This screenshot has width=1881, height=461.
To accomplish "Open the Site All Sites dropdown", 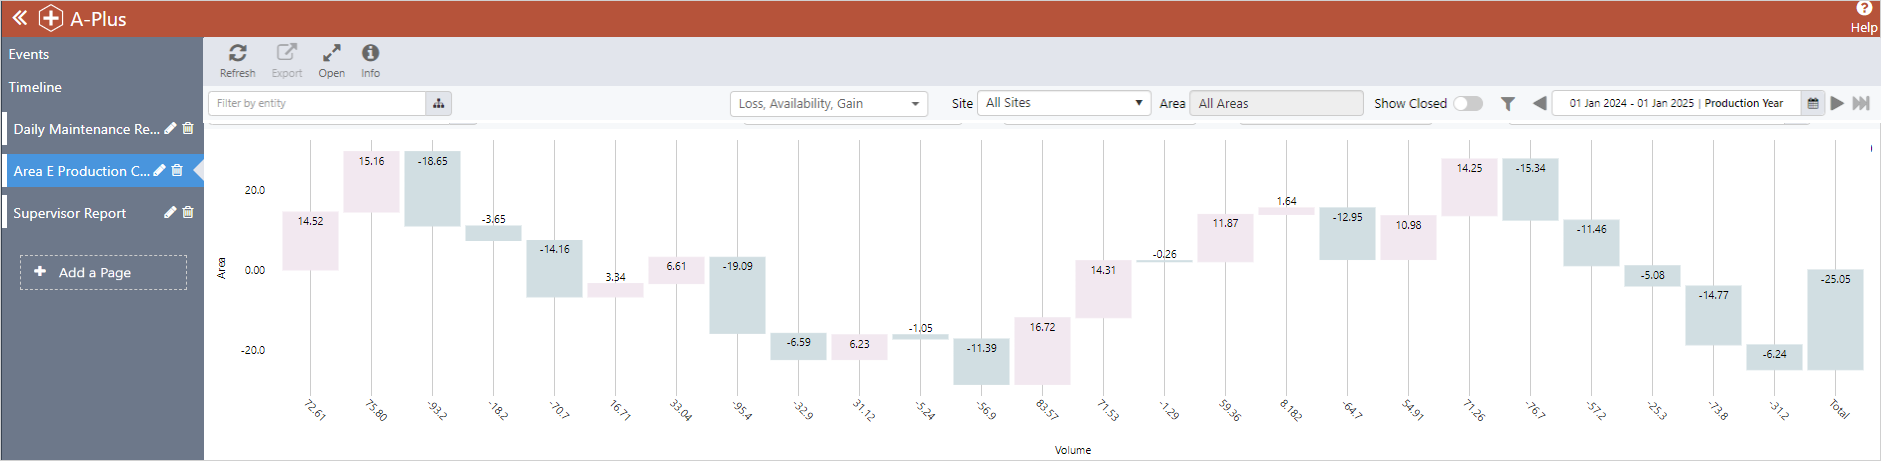I will pyautogui.click(x=1064, y=103).
